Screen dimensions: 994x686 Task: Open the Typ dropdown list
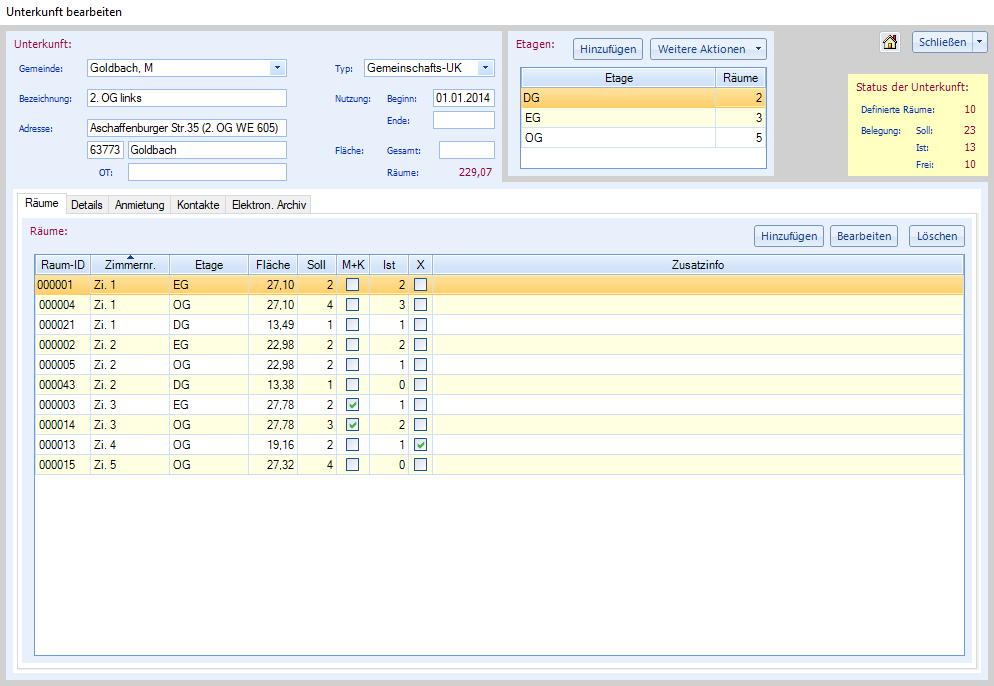[x=485, y=68]
